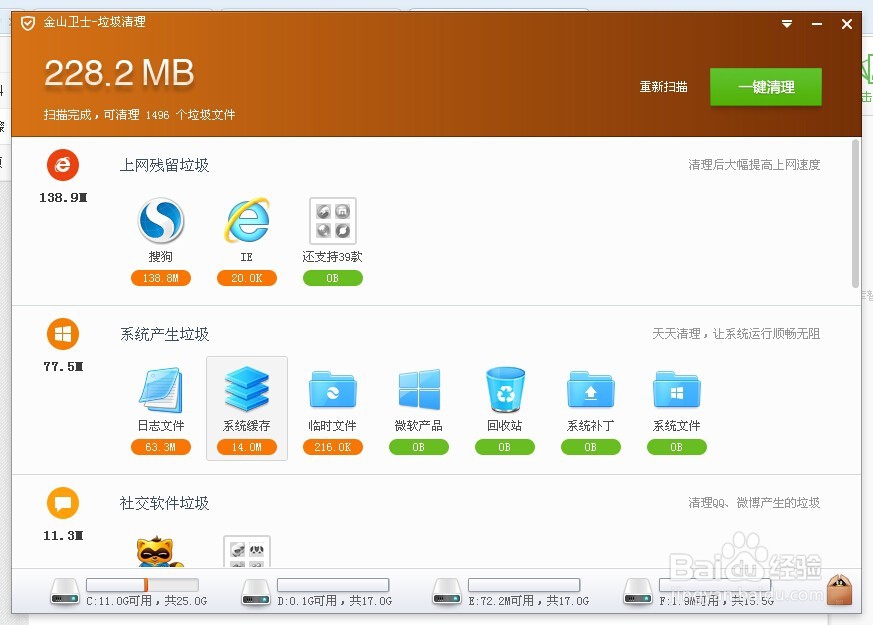Screen dimensions: 873x625
Task: Click the 14.0M badge under 系统缓存
Action: point(247,447)
